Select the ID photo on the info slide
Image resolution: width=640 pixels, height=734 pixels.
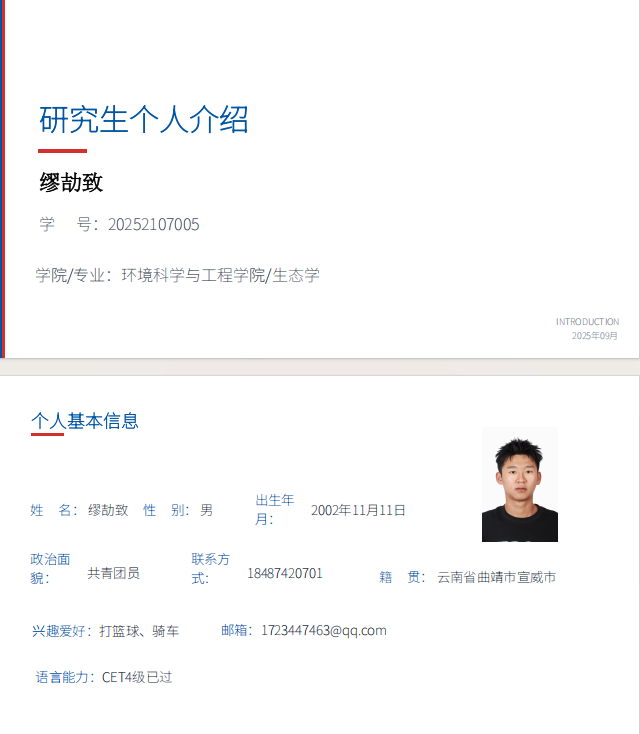click(x=519, y=485)
